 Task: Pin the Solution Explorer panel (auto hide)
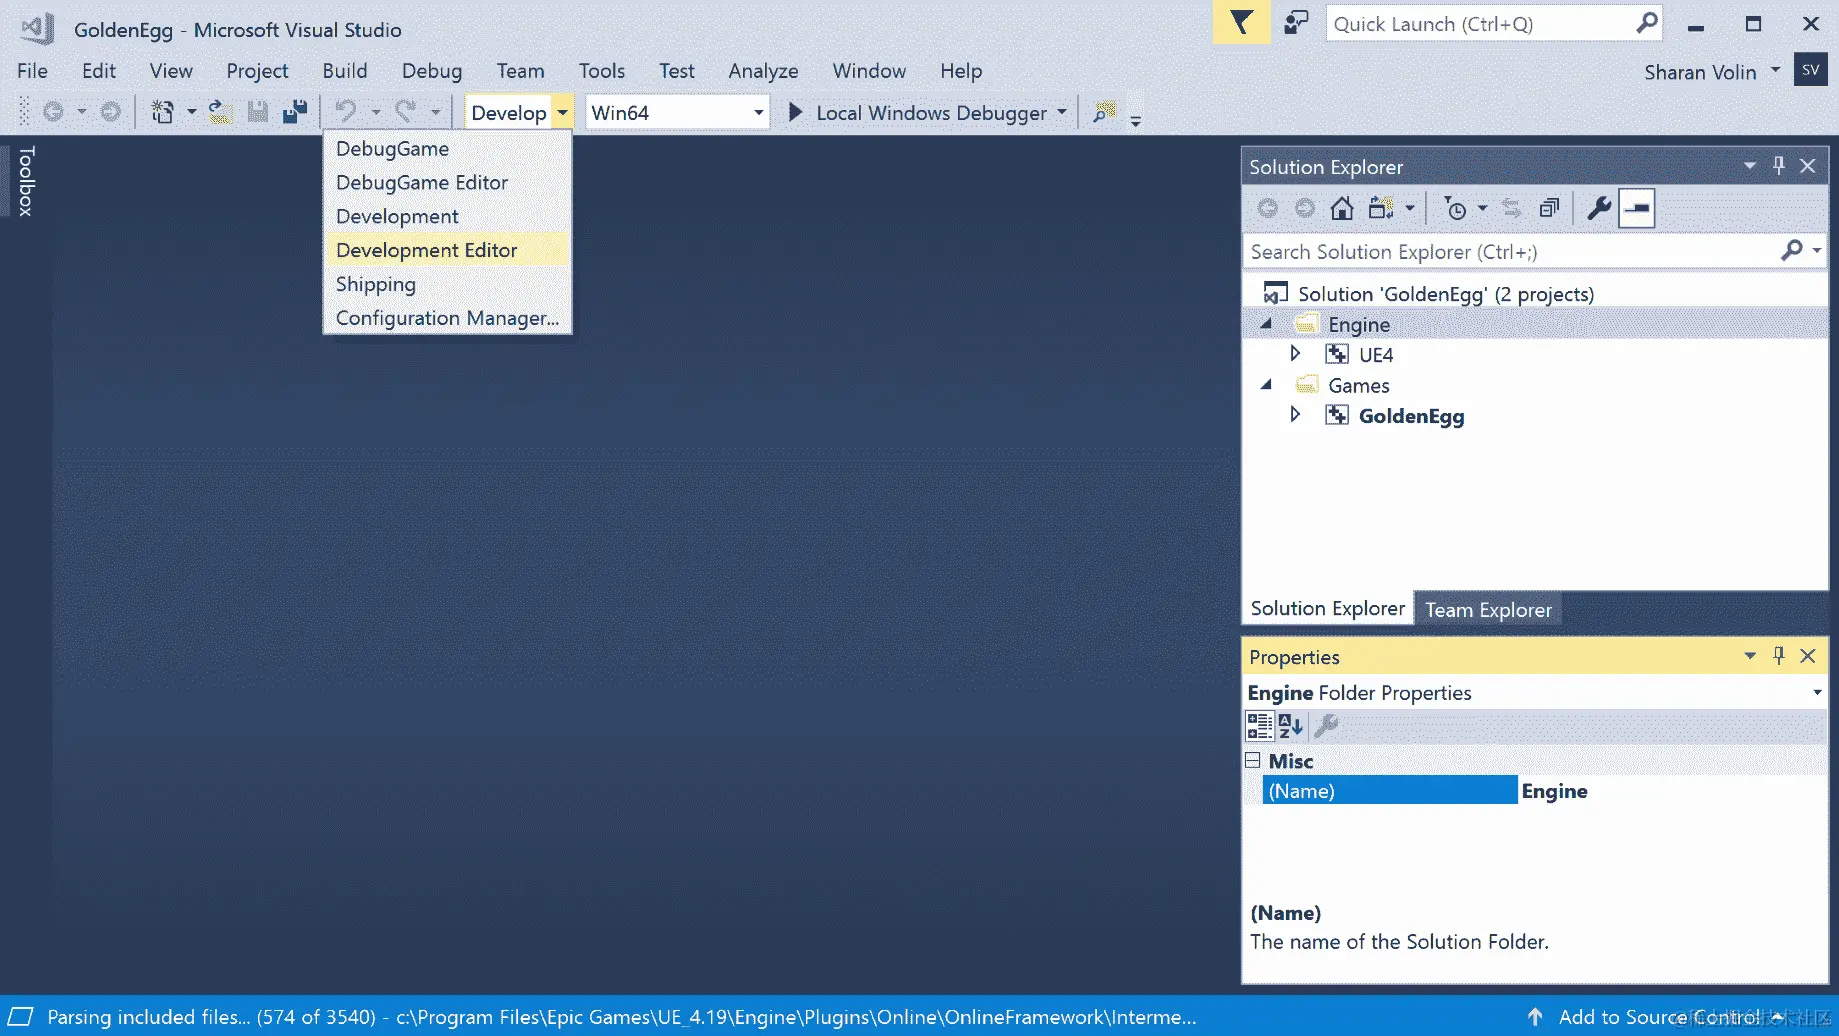click(1779, 166)
